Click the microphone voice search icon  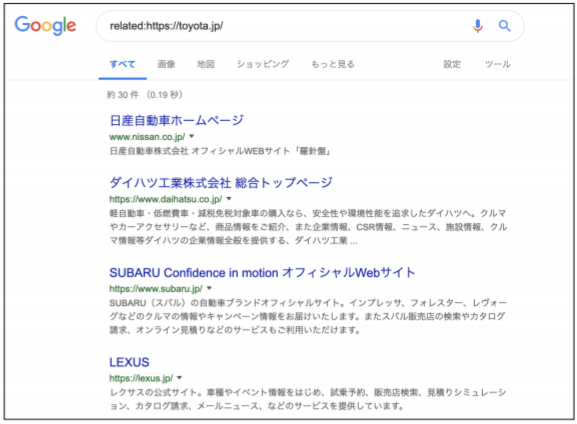(478, 26)
